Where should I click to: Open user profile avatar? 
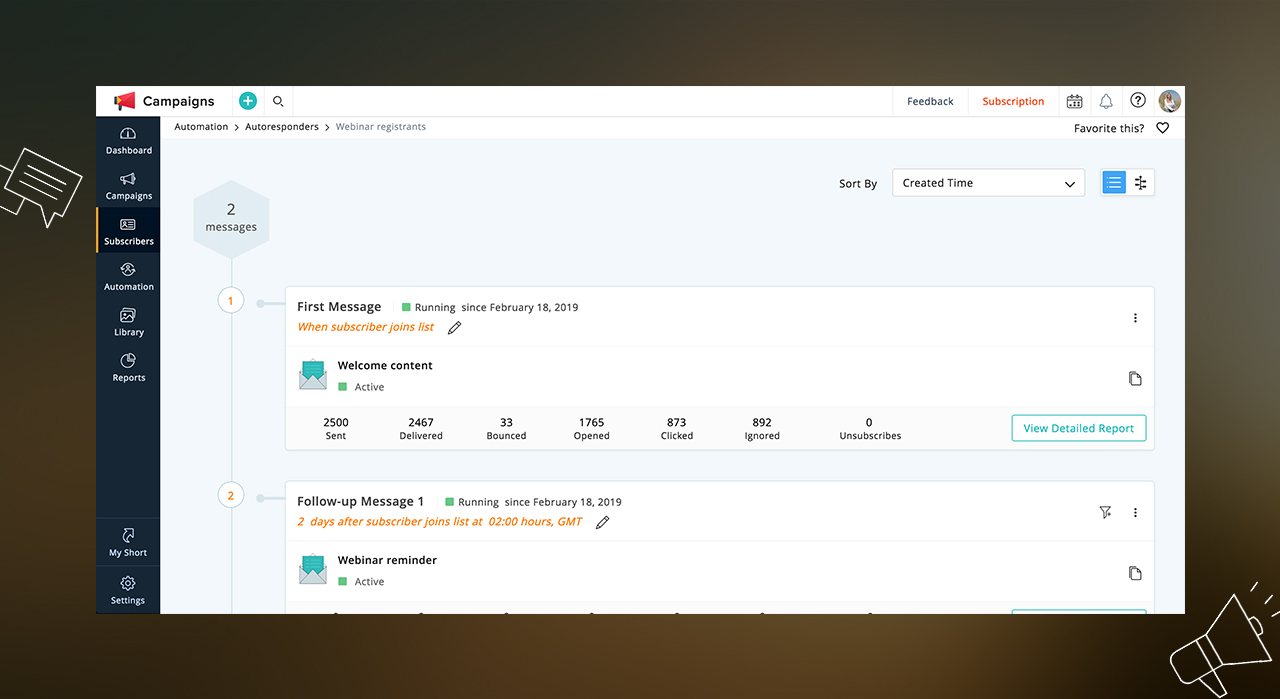(1169, 101)
